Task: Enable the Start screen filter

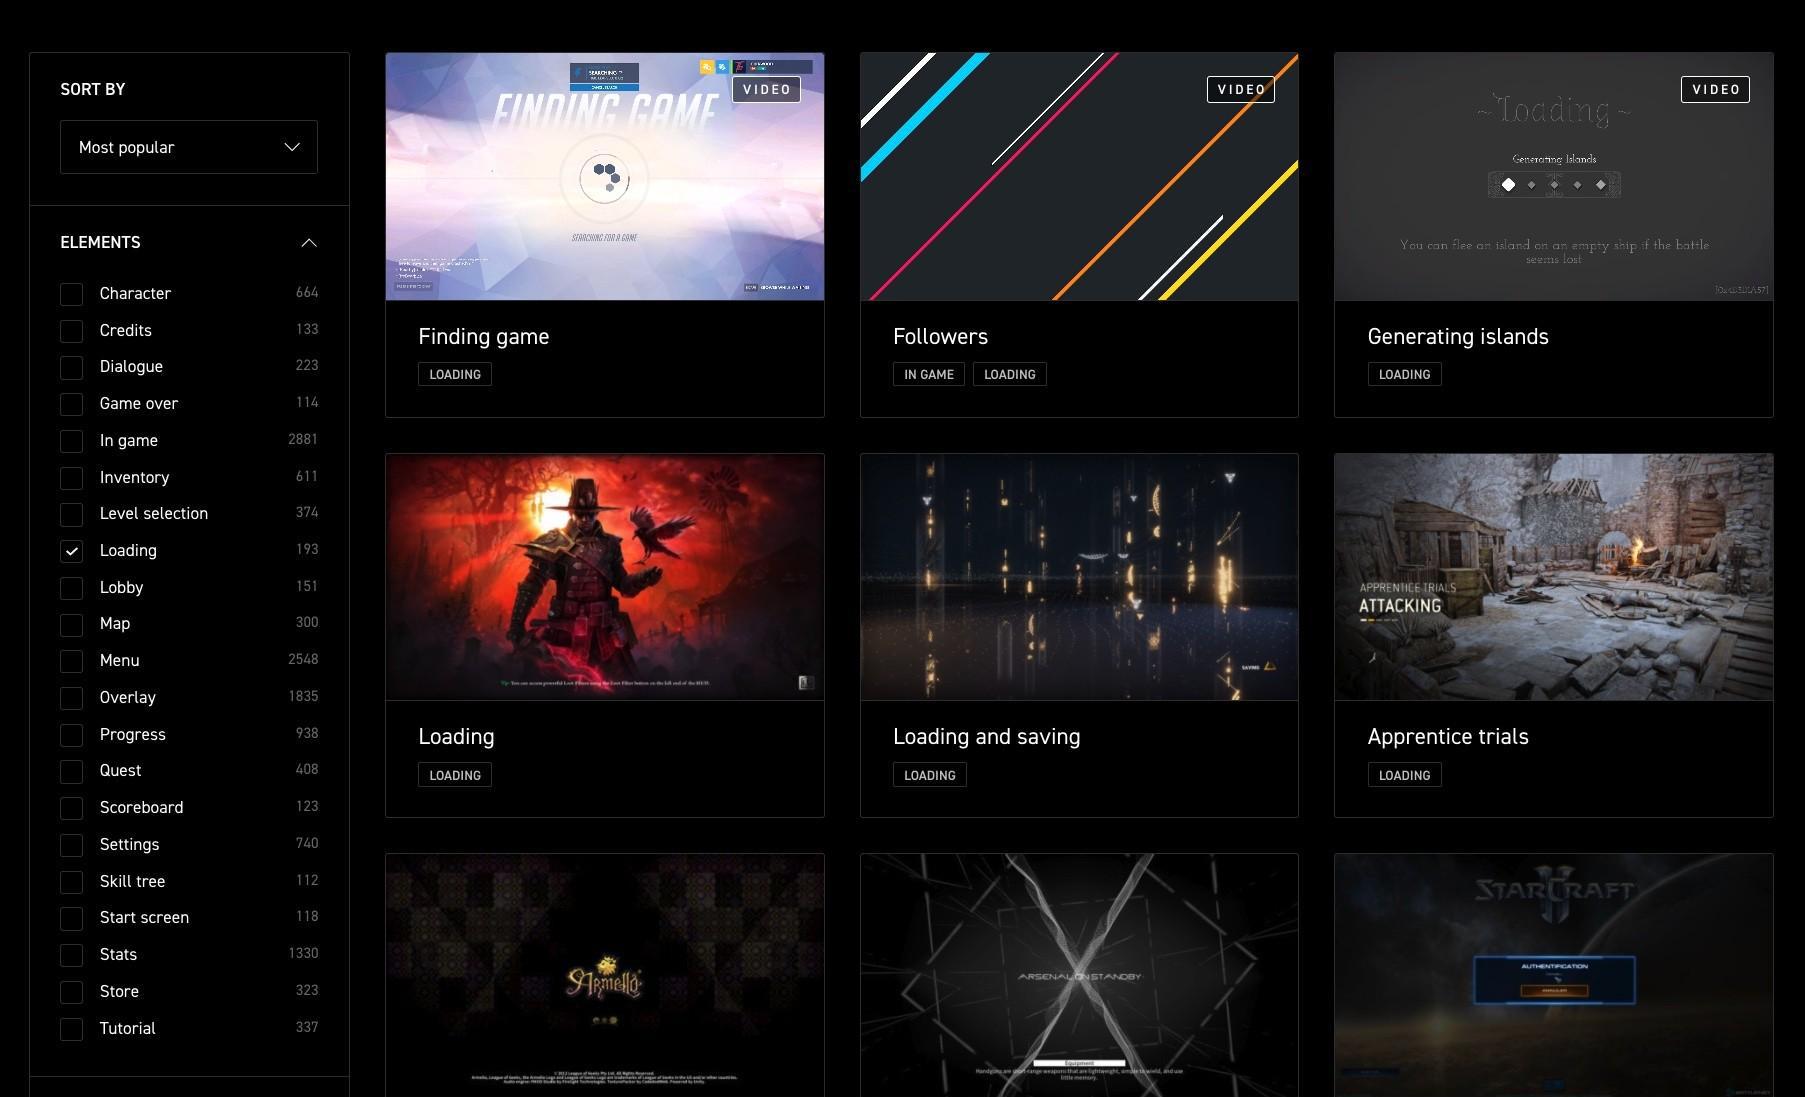Action: click(x=71, y=918)
